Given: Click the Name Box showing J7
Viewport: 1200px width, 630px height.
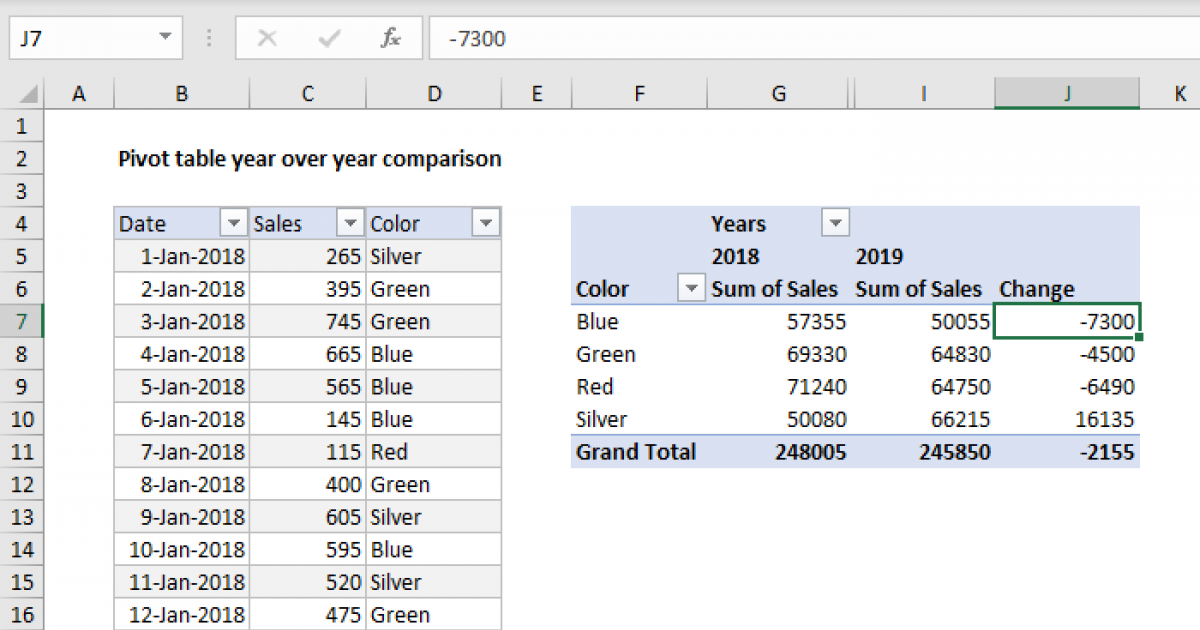Looking at the screenshot, I should (80, 39).
